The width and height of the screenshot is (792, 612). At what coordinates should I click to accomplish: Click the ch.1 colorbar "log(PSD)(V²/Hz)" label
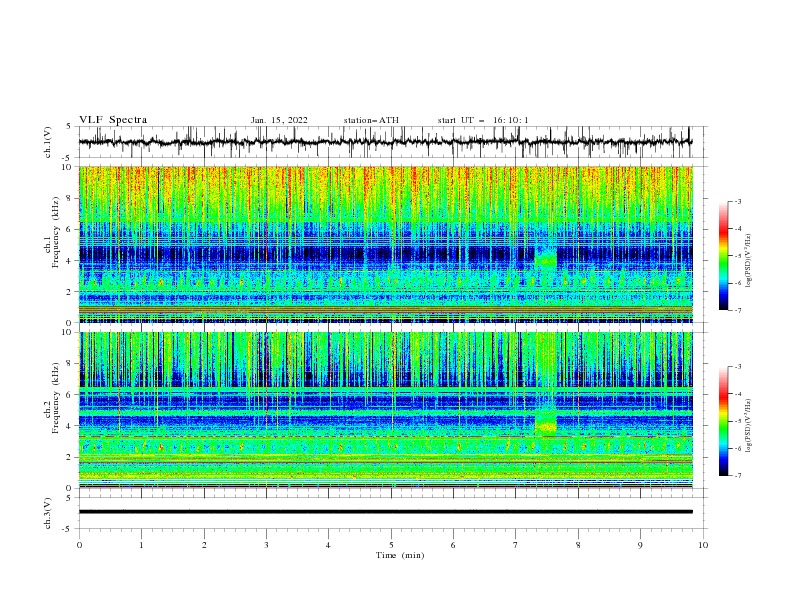[748, 261]
